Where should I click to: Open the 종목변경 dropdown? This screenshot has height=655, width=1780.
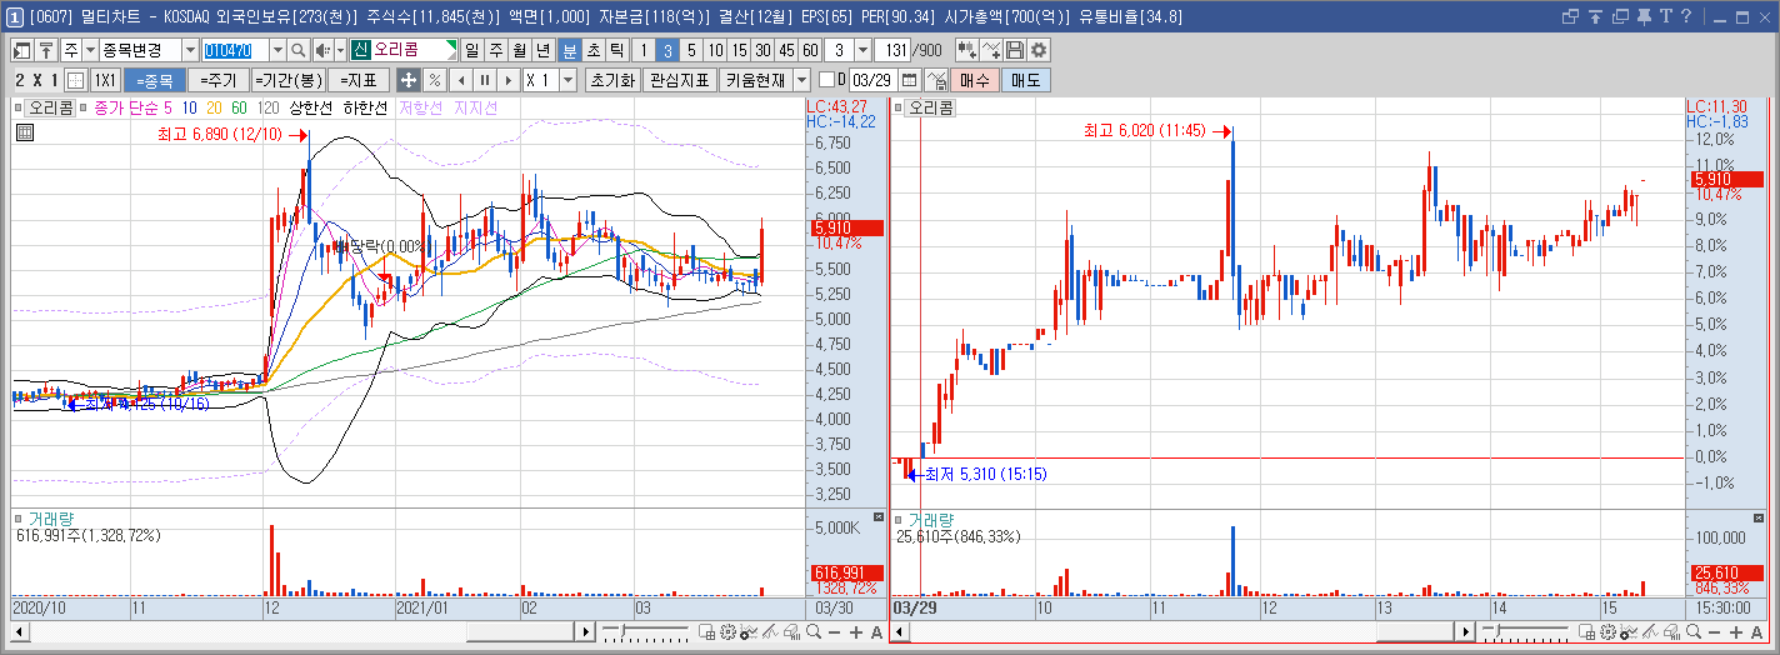tap(190, 50)
